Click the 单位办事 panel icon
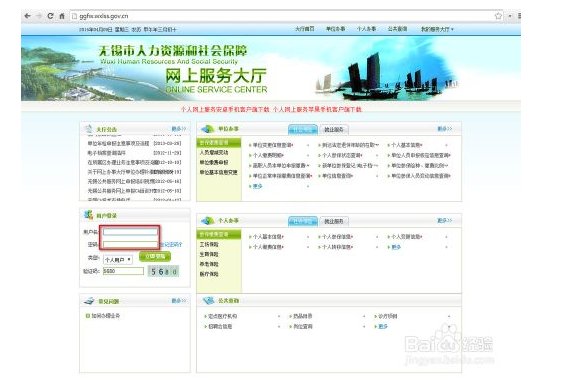Screen dimensions: 566x388 (x=208, y=128)
